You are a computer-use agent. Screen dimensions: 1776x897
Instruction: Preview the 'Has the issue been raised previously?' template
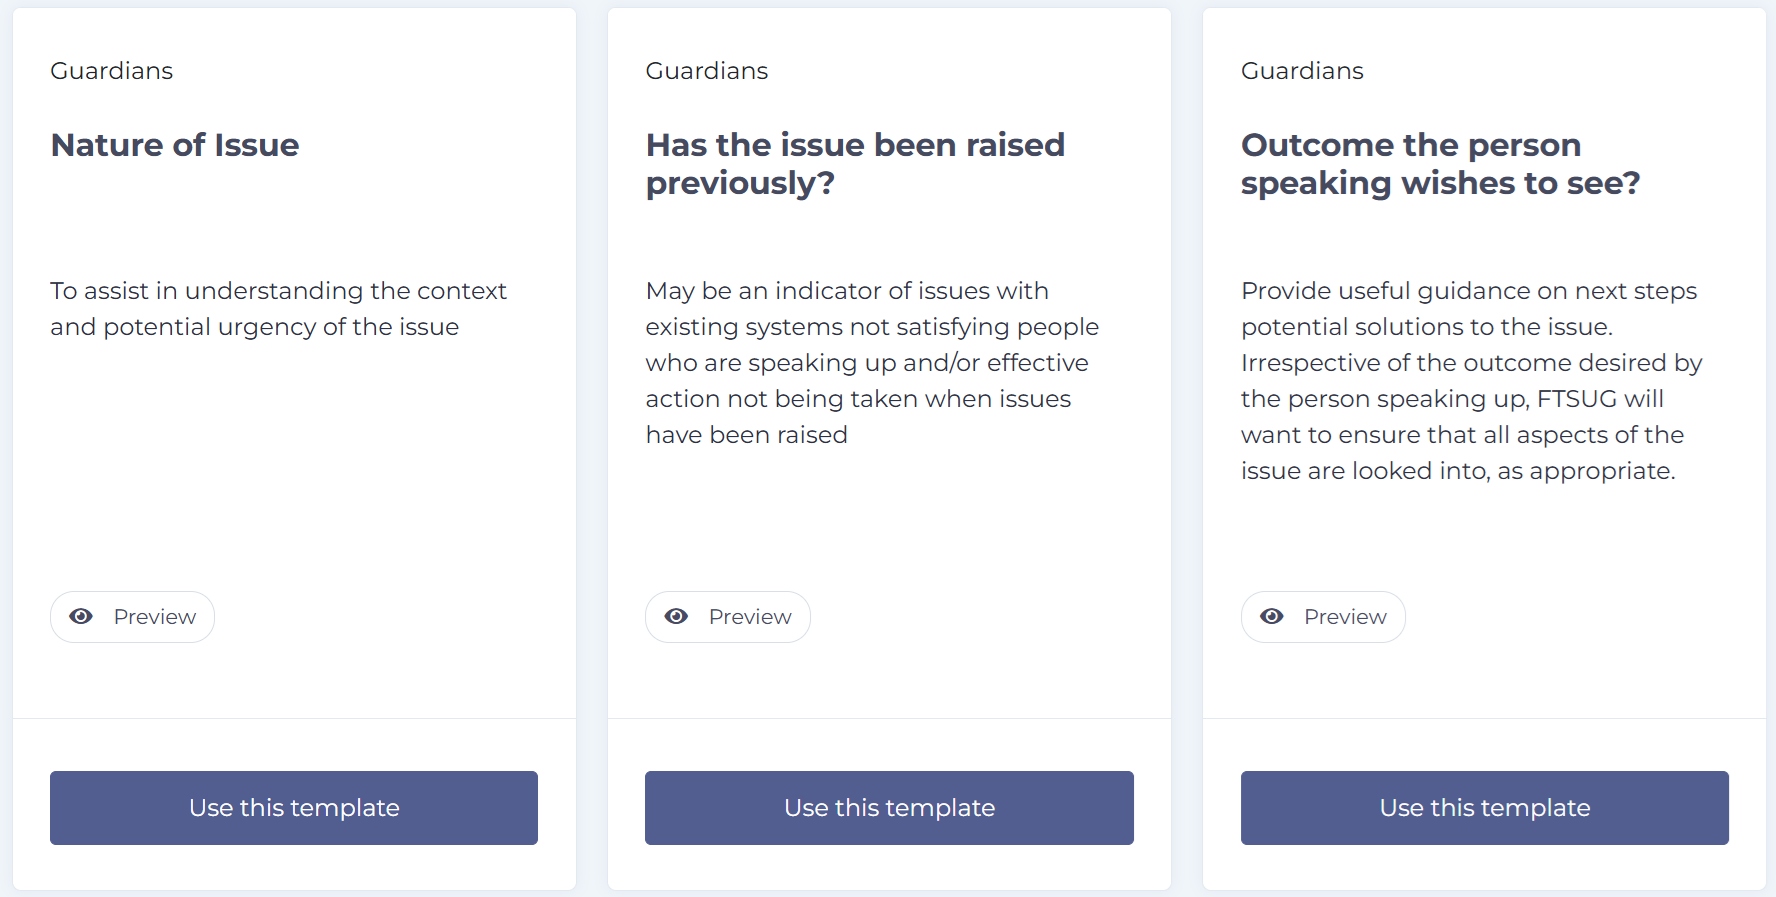point(728,617)
